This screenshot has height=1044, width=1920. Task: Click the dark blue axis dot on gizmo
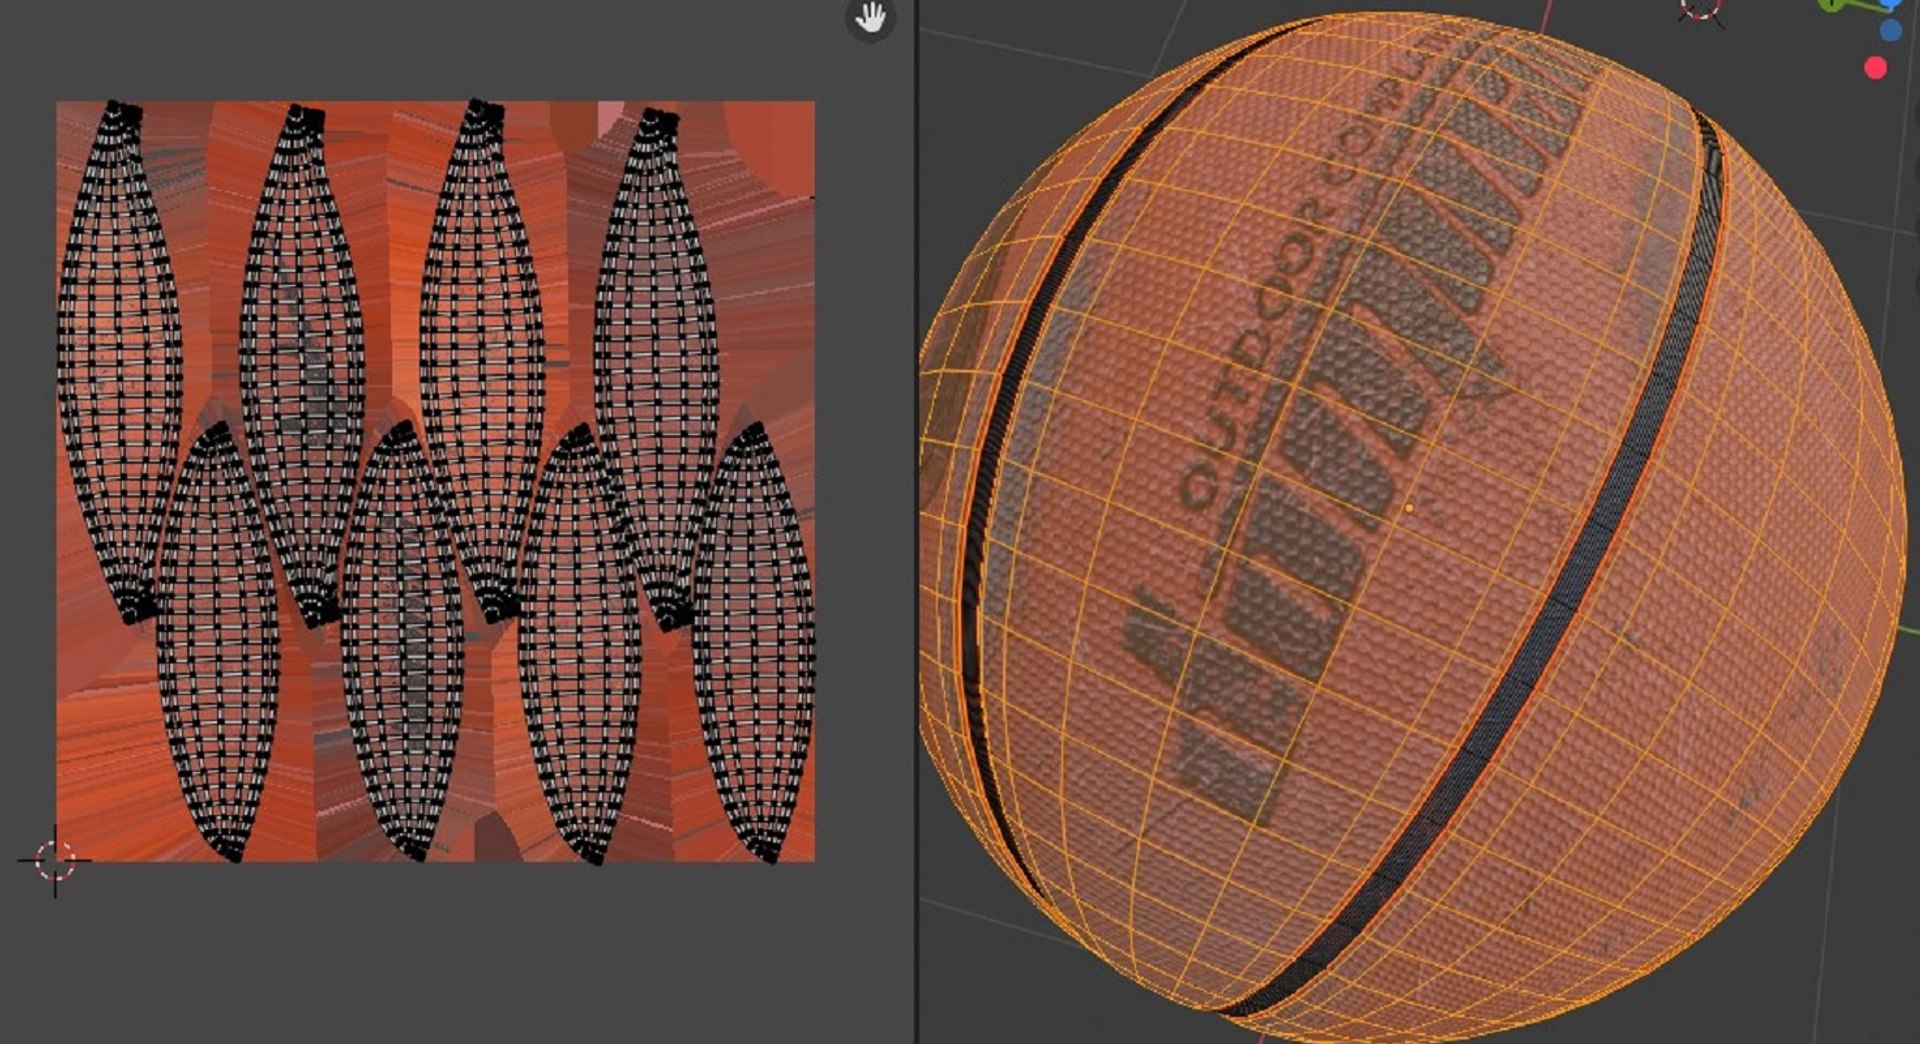tap(1890, 31)
